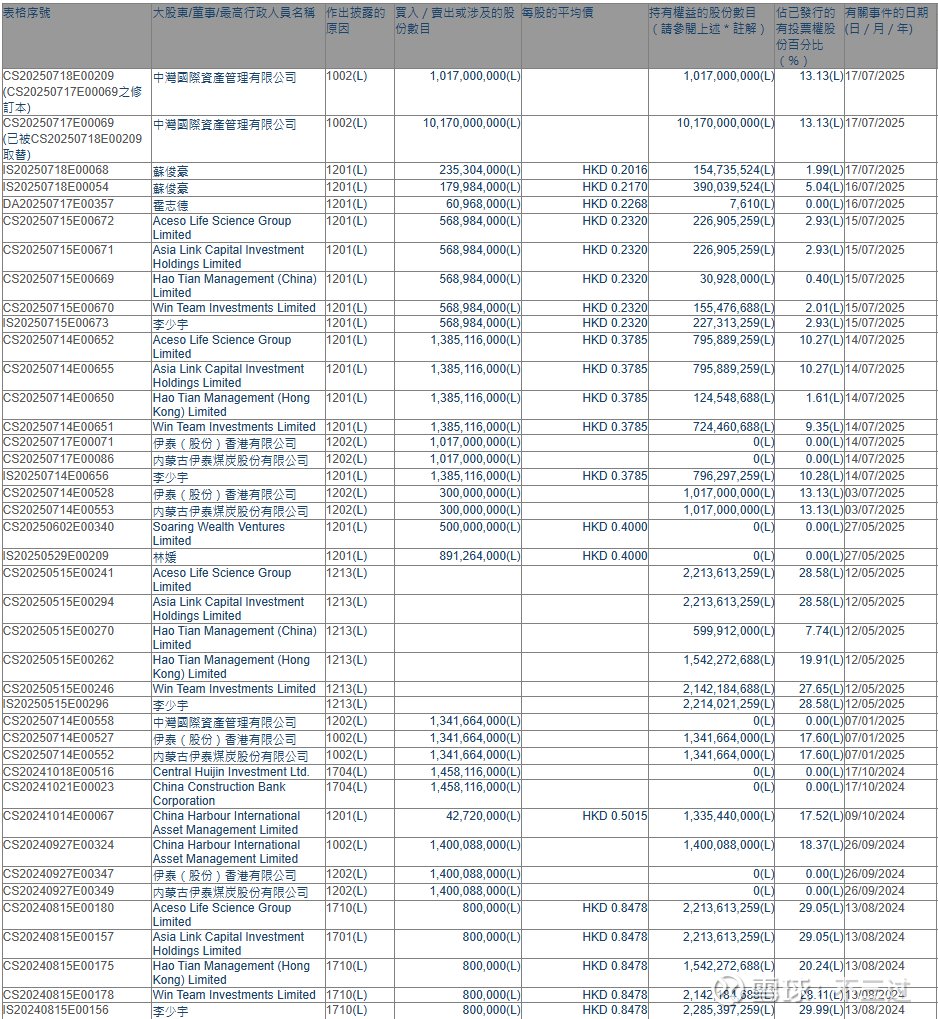Open form CS20250714E00558 link
The image size is (938, 1019).
pos(59,721)
